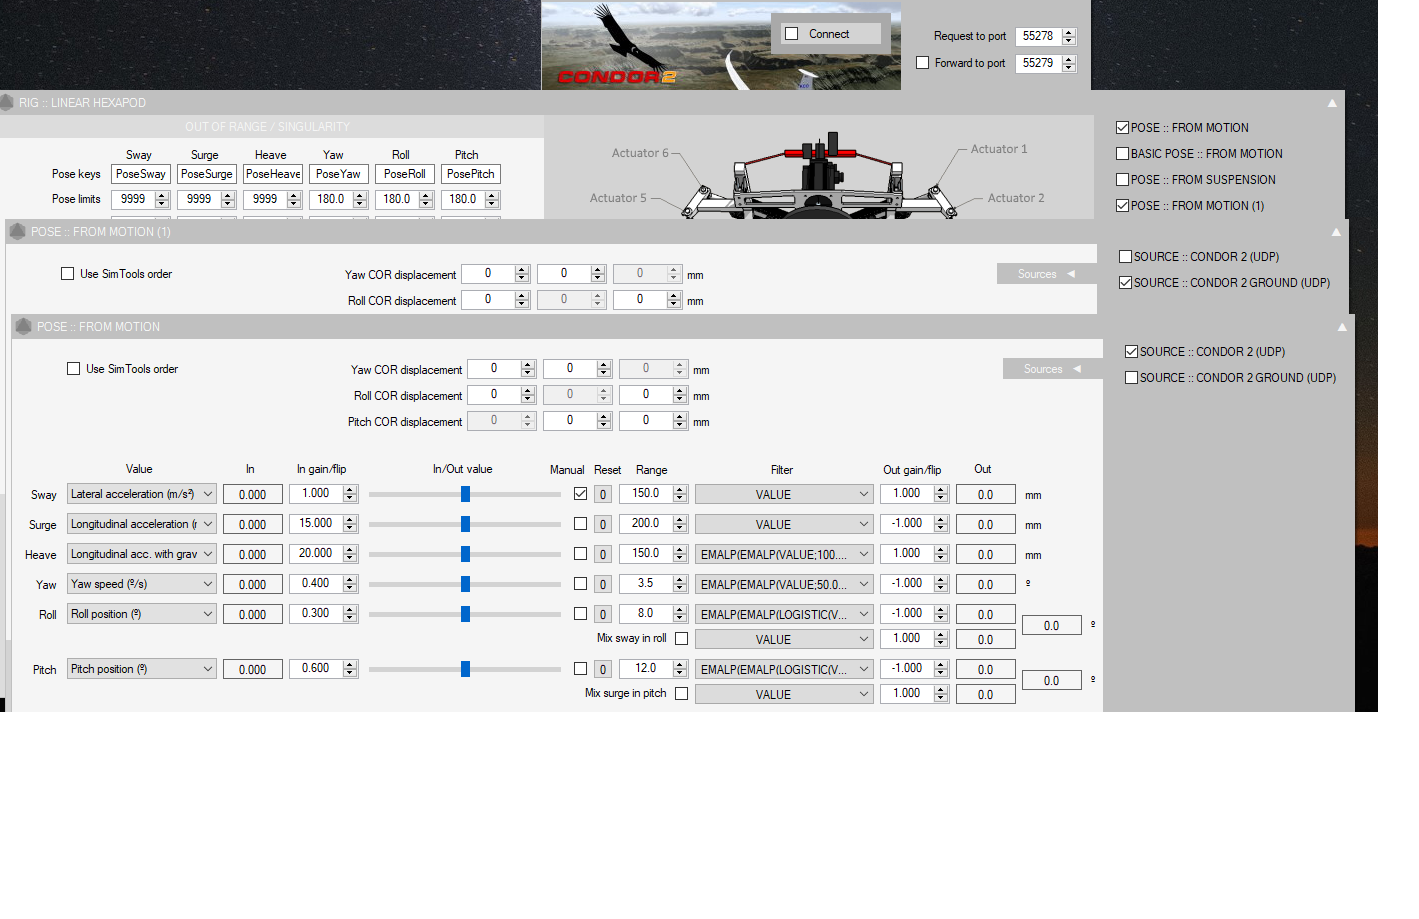Collapse the RIG panel with its triangle arrow
Viewport: 1419px width, 919px height.
coord(1332,103)
